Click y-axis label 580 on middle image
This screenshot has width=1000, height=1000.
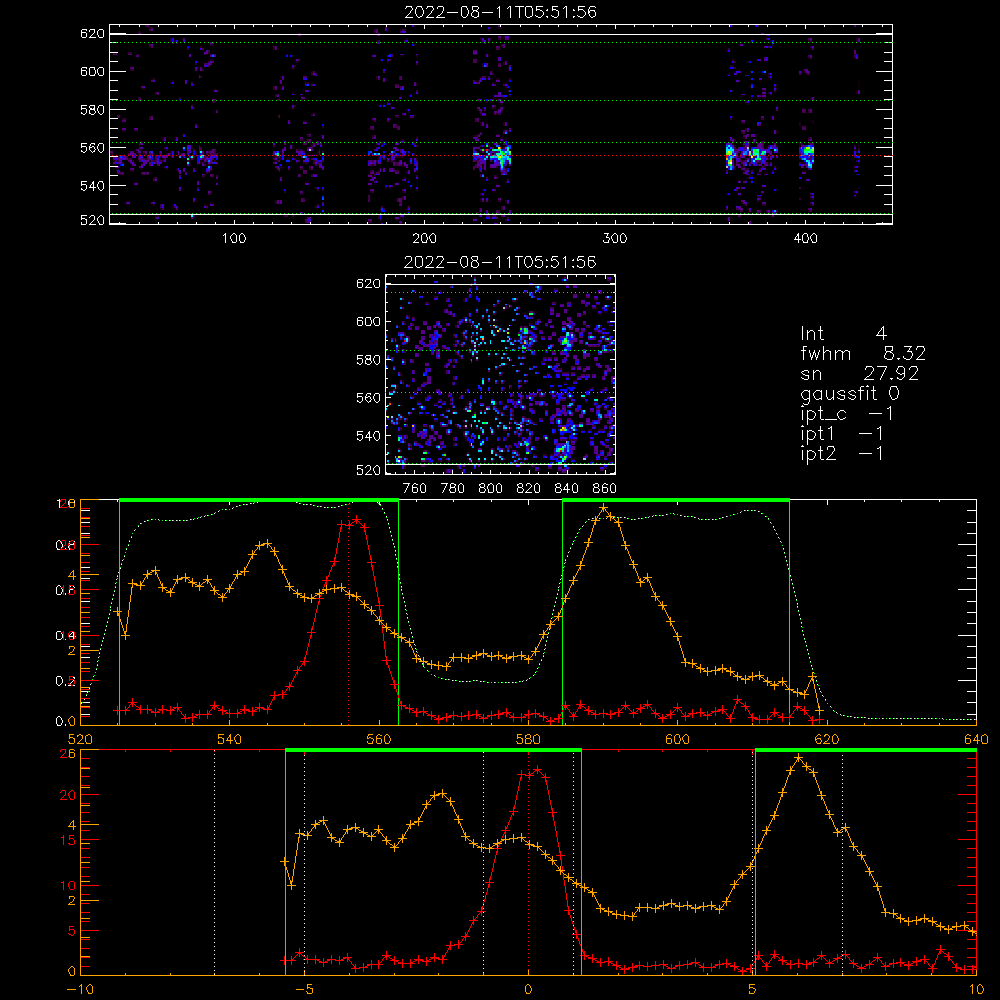click(x=368, y=360)
